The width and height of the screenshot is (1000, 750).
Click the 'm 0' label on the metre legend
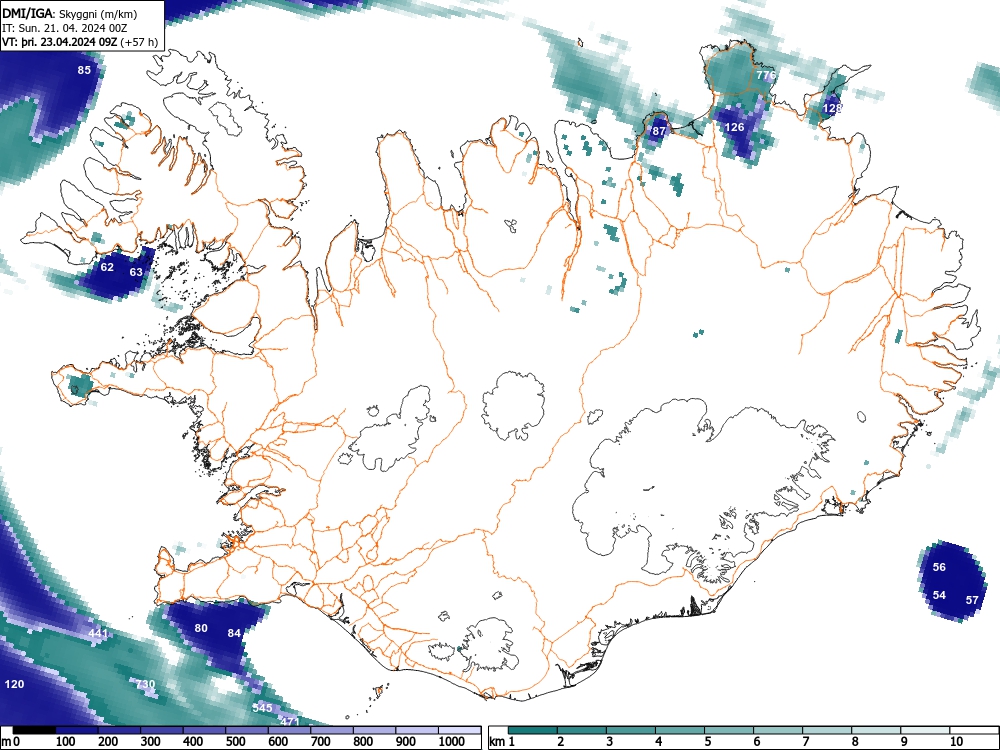[11, 742]
